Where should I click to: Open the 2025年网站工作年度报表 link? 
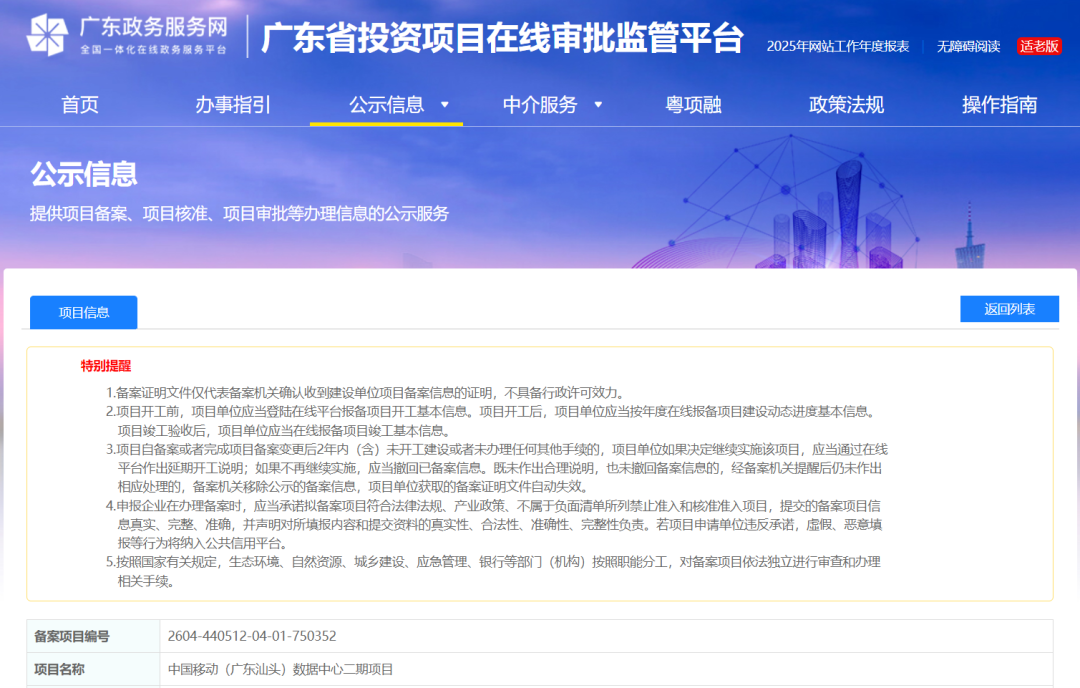[x=837, y=45]
